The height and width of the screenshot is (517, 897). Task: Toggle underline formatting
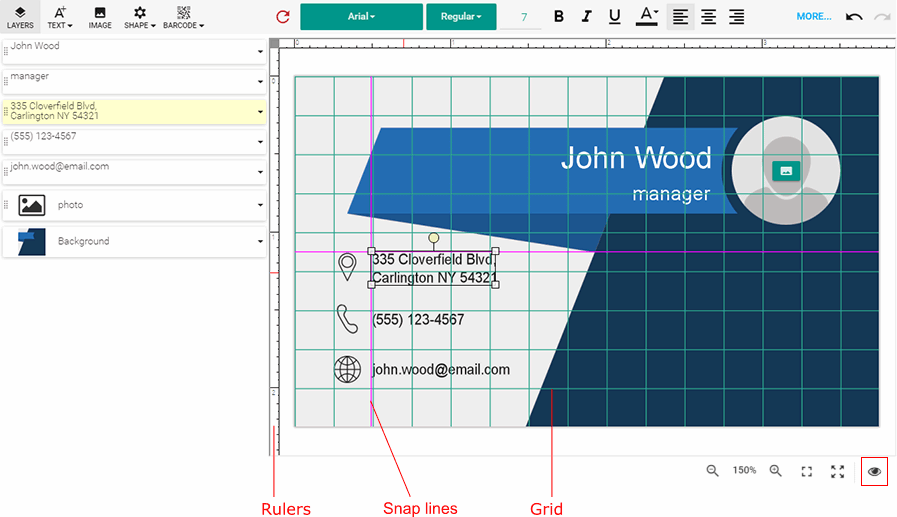[614, 17]
